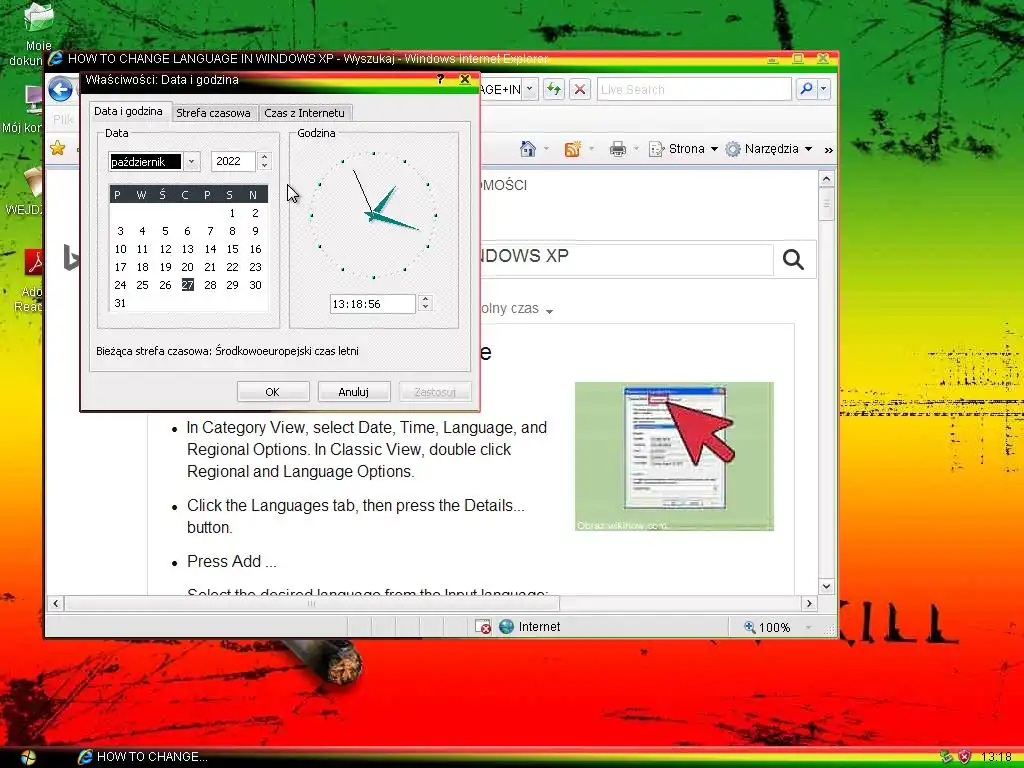Click the Bing search box with WINDOWS XP
The height and width of the screenshot is (768, 1024).
[627, 259]
